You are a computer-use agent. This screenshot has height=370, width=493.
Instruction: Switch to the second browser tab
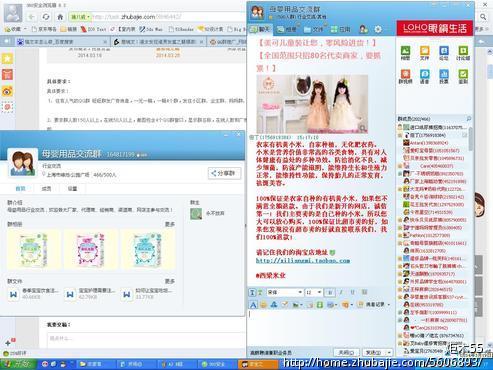click(x=157, y=42)
